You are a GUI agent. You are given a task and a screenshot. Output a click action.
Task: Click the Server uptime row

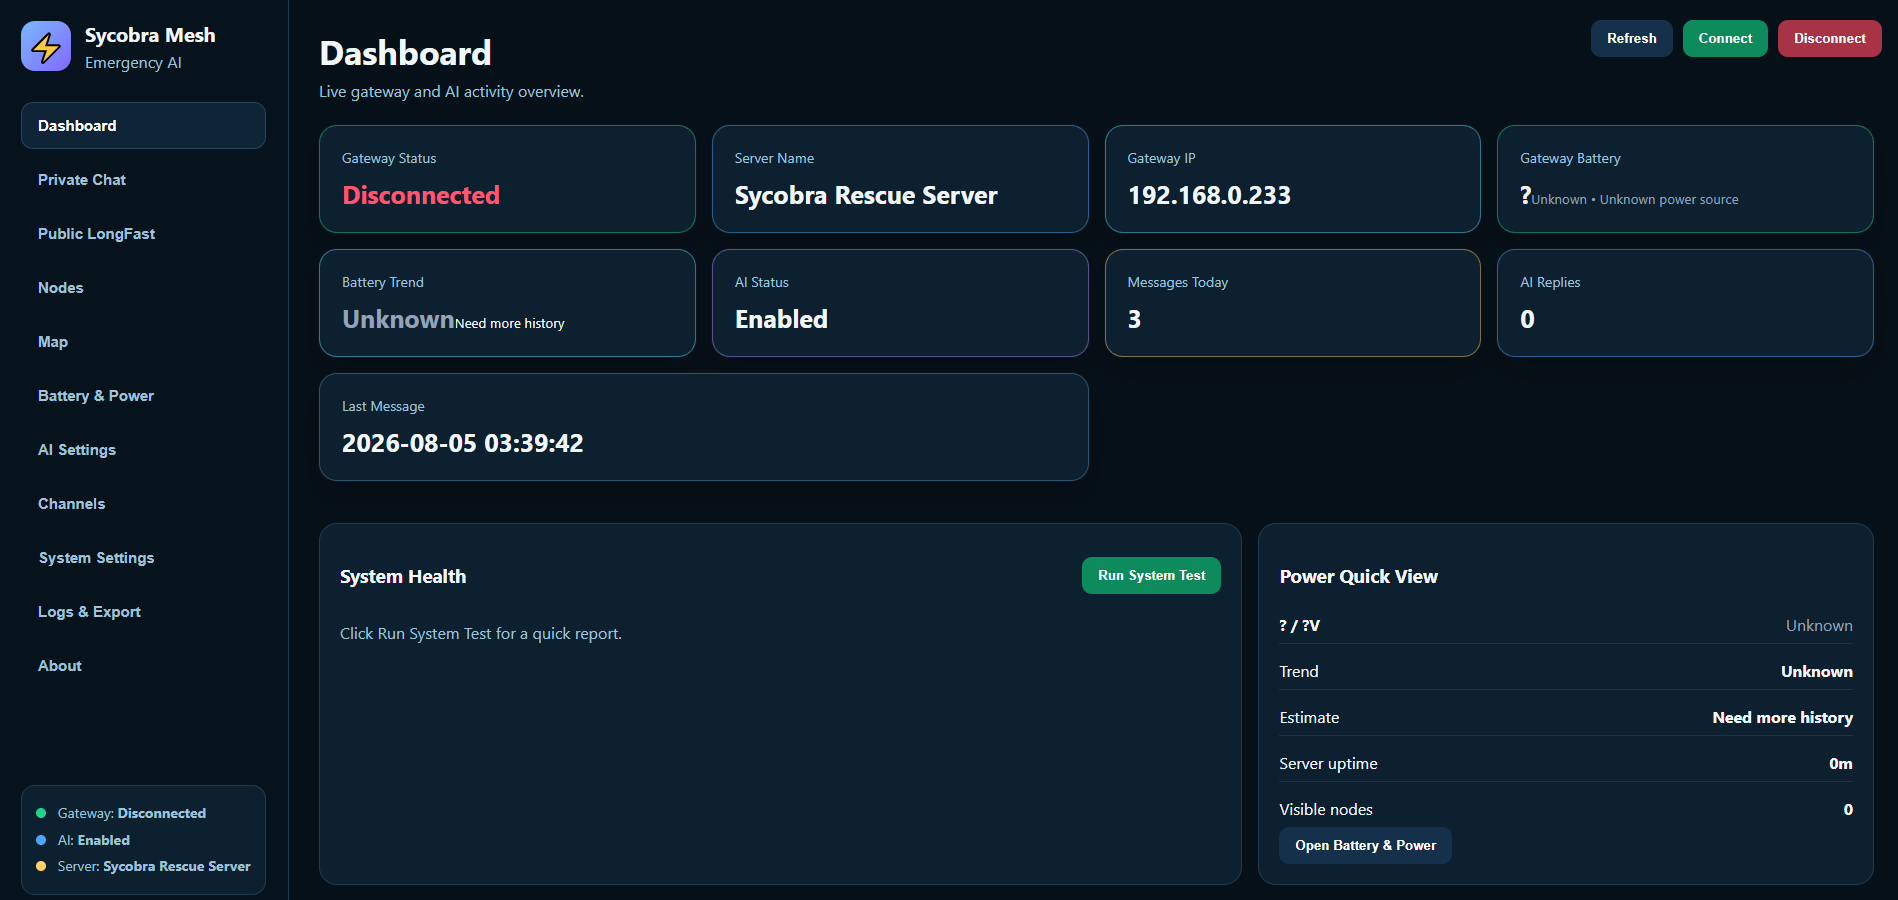pyautogui.click(x=1565, y=763)
